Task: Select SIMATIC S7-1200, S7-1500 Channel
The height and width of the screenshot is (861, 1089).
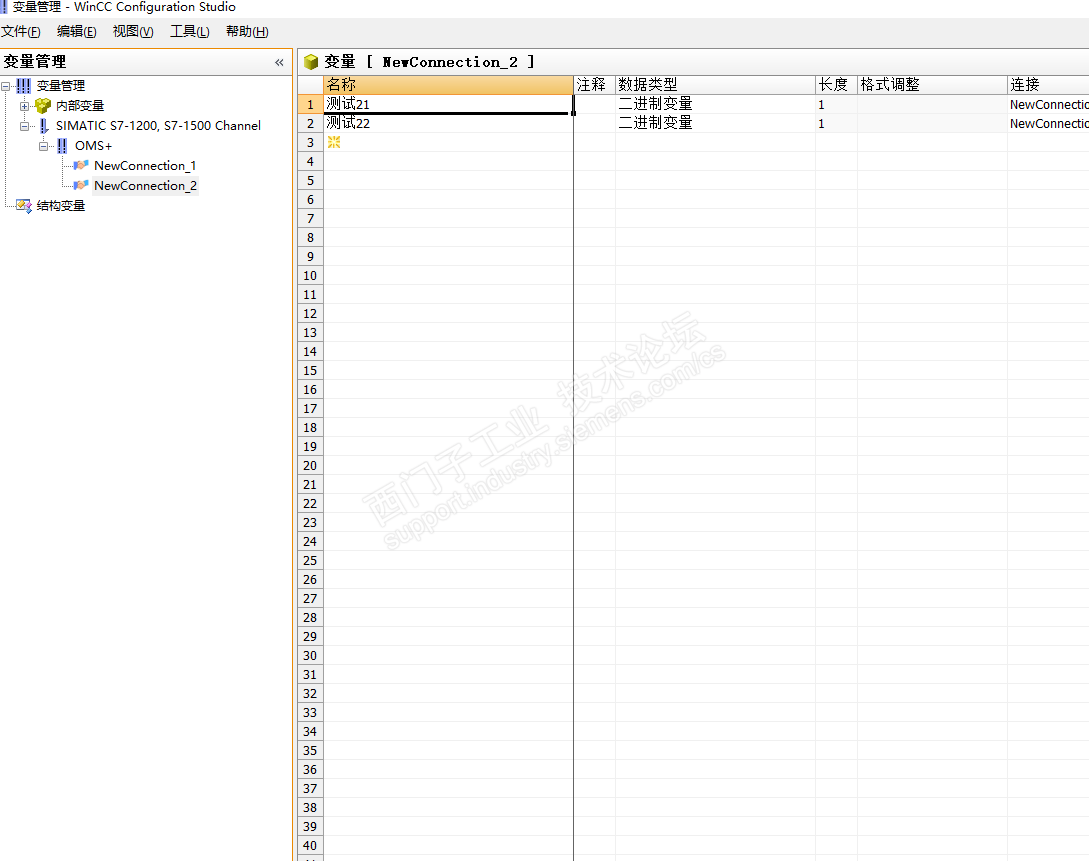Action: [x=158, y=126]
